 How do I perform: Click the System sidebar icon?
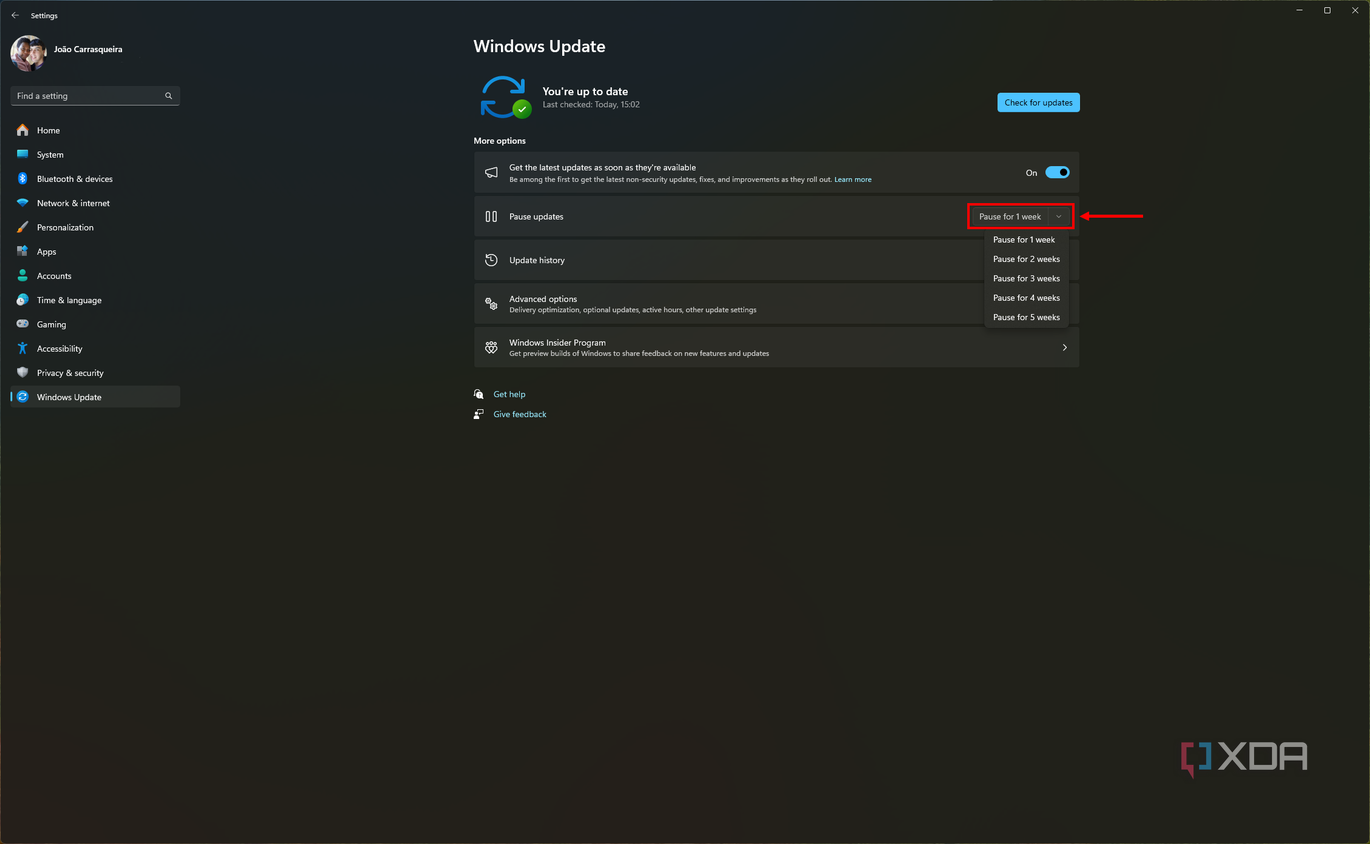[22, 154]
